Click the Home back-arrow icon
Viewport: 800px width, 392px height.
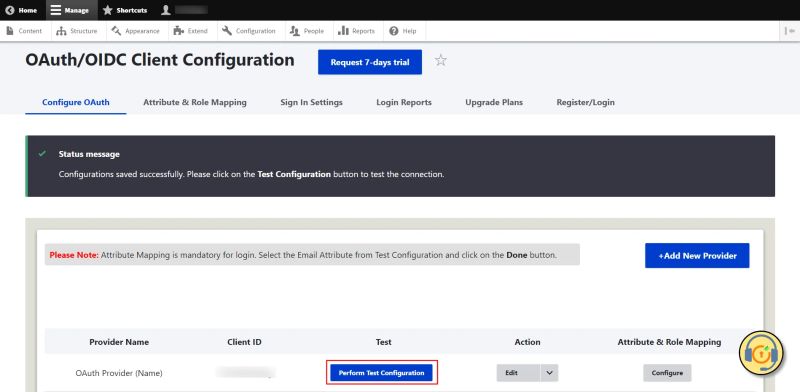[x=10, y=10]
